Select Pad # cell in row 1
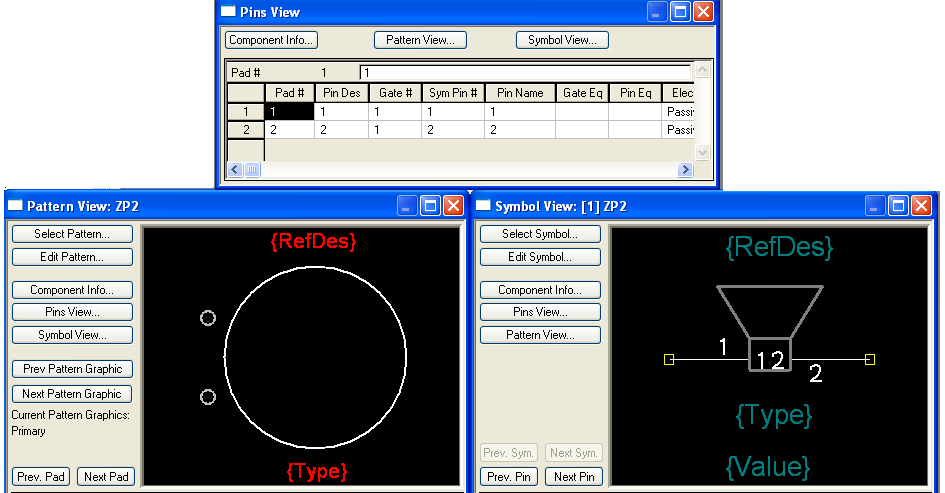The width and height of the screenshot is (945, 493). click(290, 111)
